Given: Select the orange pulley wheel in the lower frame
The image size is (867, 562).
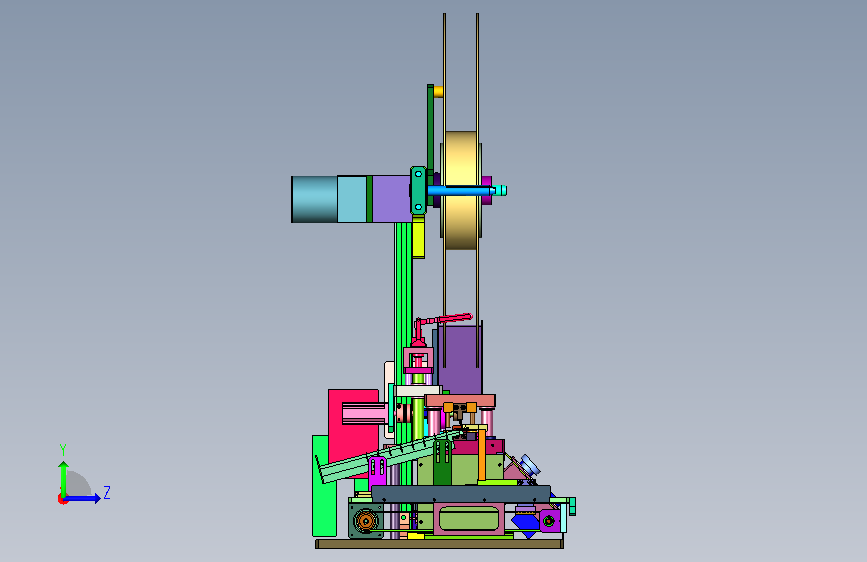Looking at the screenshot, I should pyautogui.click(x=365, y=521).
